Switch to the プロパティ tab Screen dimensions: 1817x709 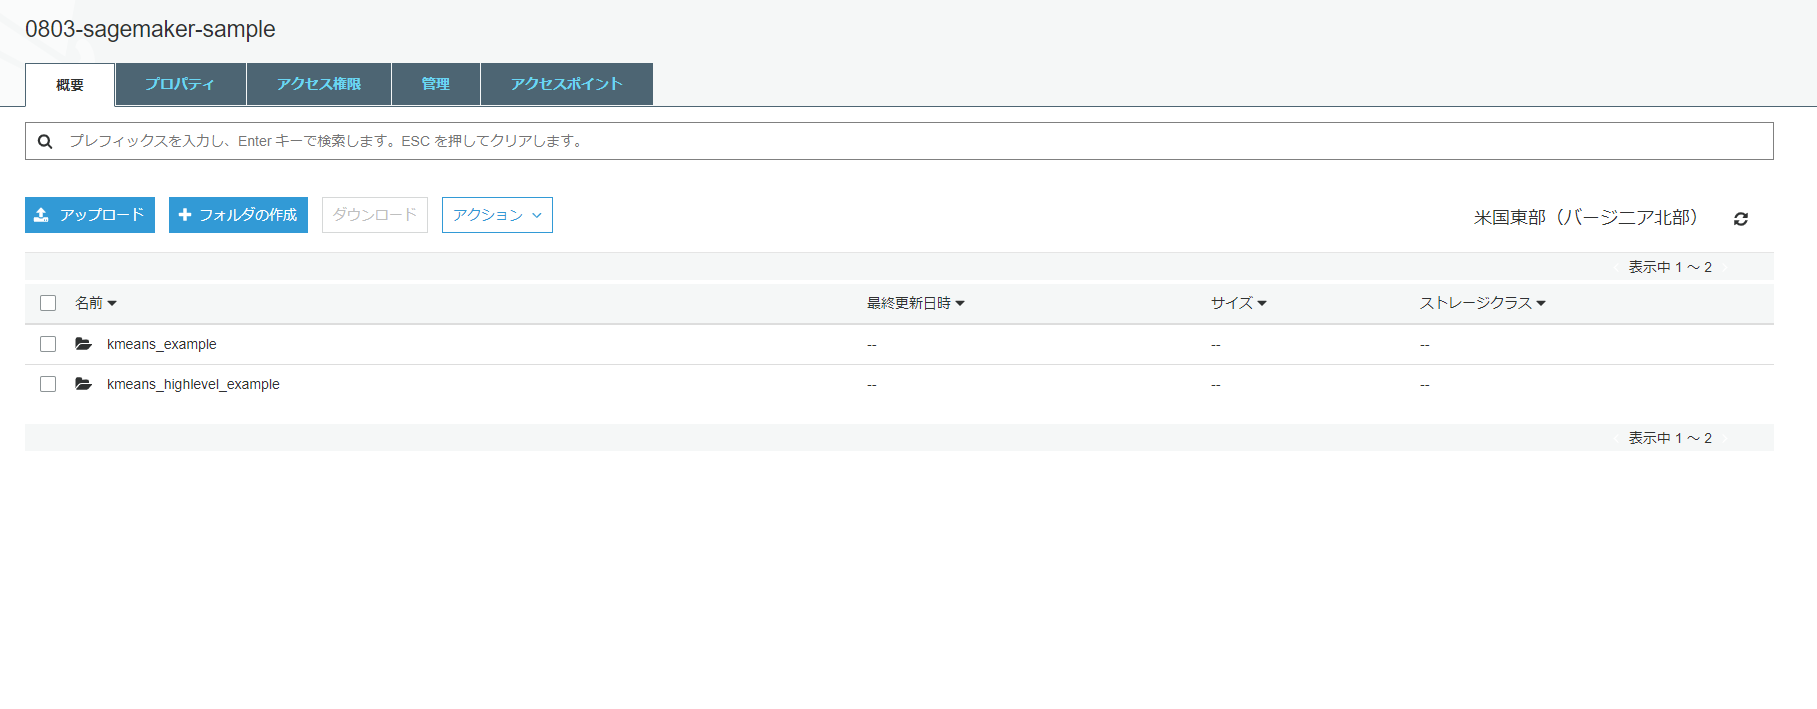point(180,84)
